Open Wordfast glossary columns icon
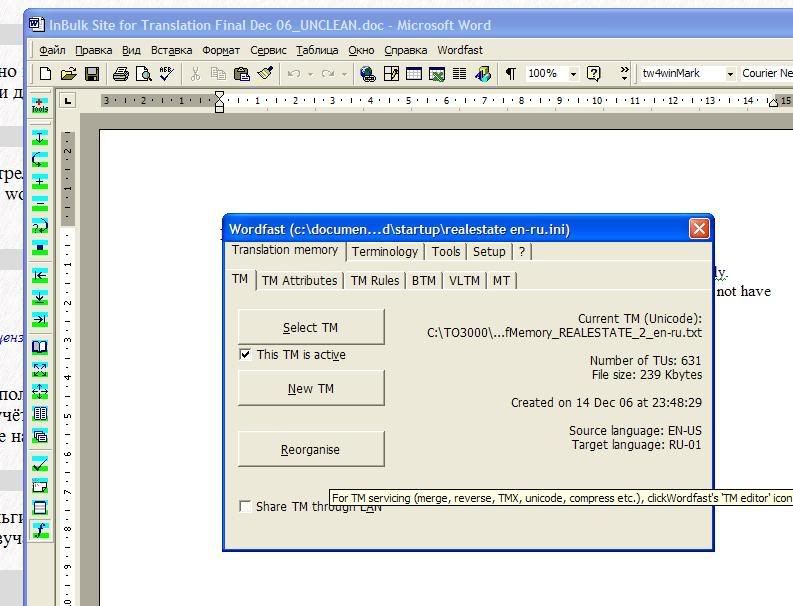The height and width of the screenshot is (606, 793). [x=40, y=414]
